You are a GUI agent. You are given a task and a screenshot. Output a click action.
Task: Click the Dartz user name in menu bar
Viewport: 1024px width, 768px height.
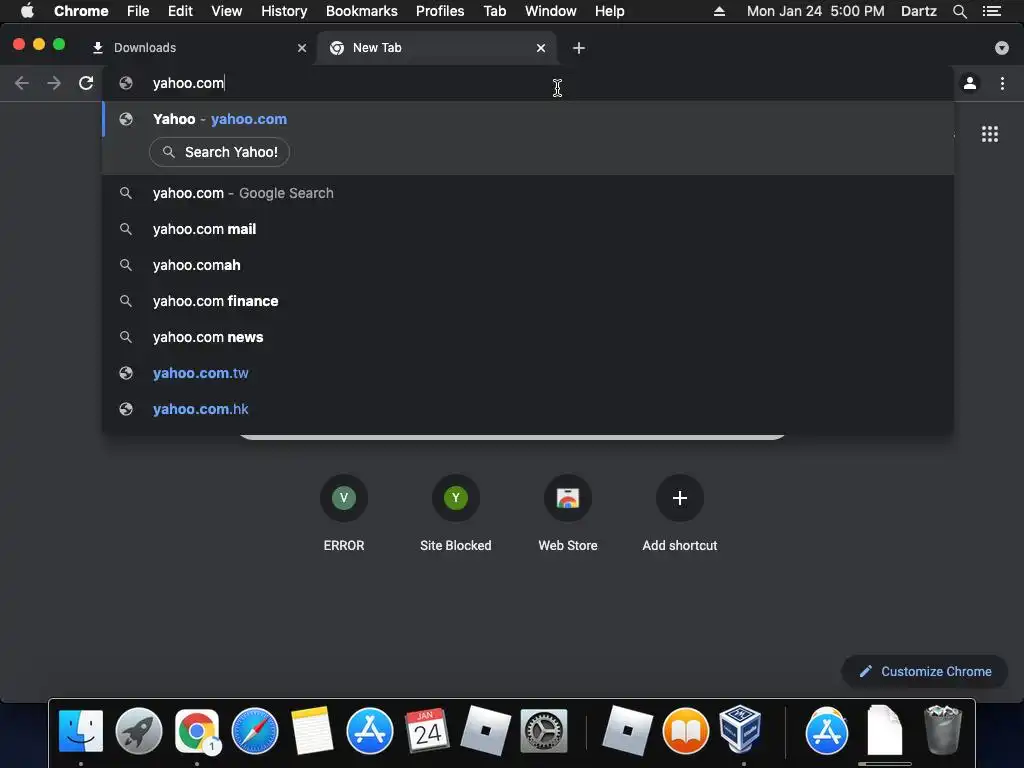tap(919, 11)
